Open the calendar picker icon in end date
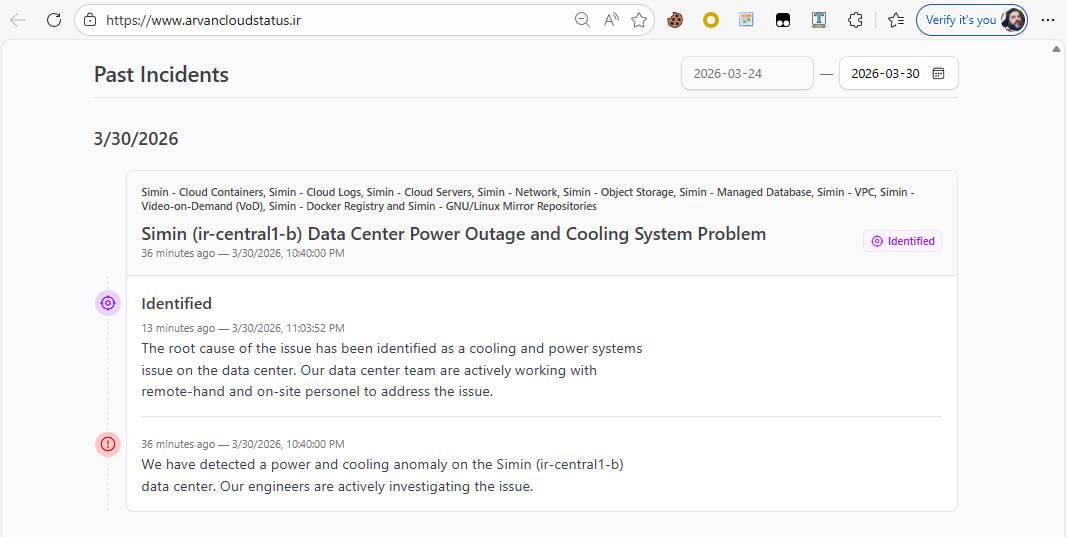The image size is (1067, 537). click(x=938, y=74)
